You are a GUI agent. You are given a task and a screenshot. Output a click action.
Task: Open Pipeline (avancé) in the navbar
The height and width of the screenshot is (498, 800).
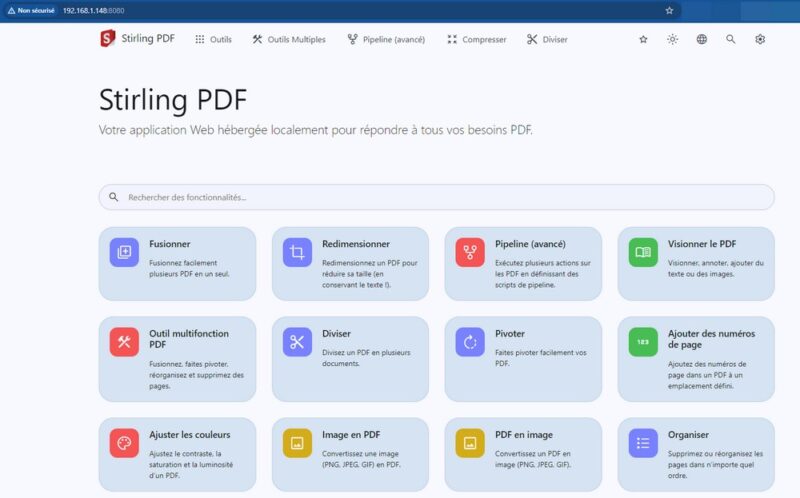coord(386,39)
